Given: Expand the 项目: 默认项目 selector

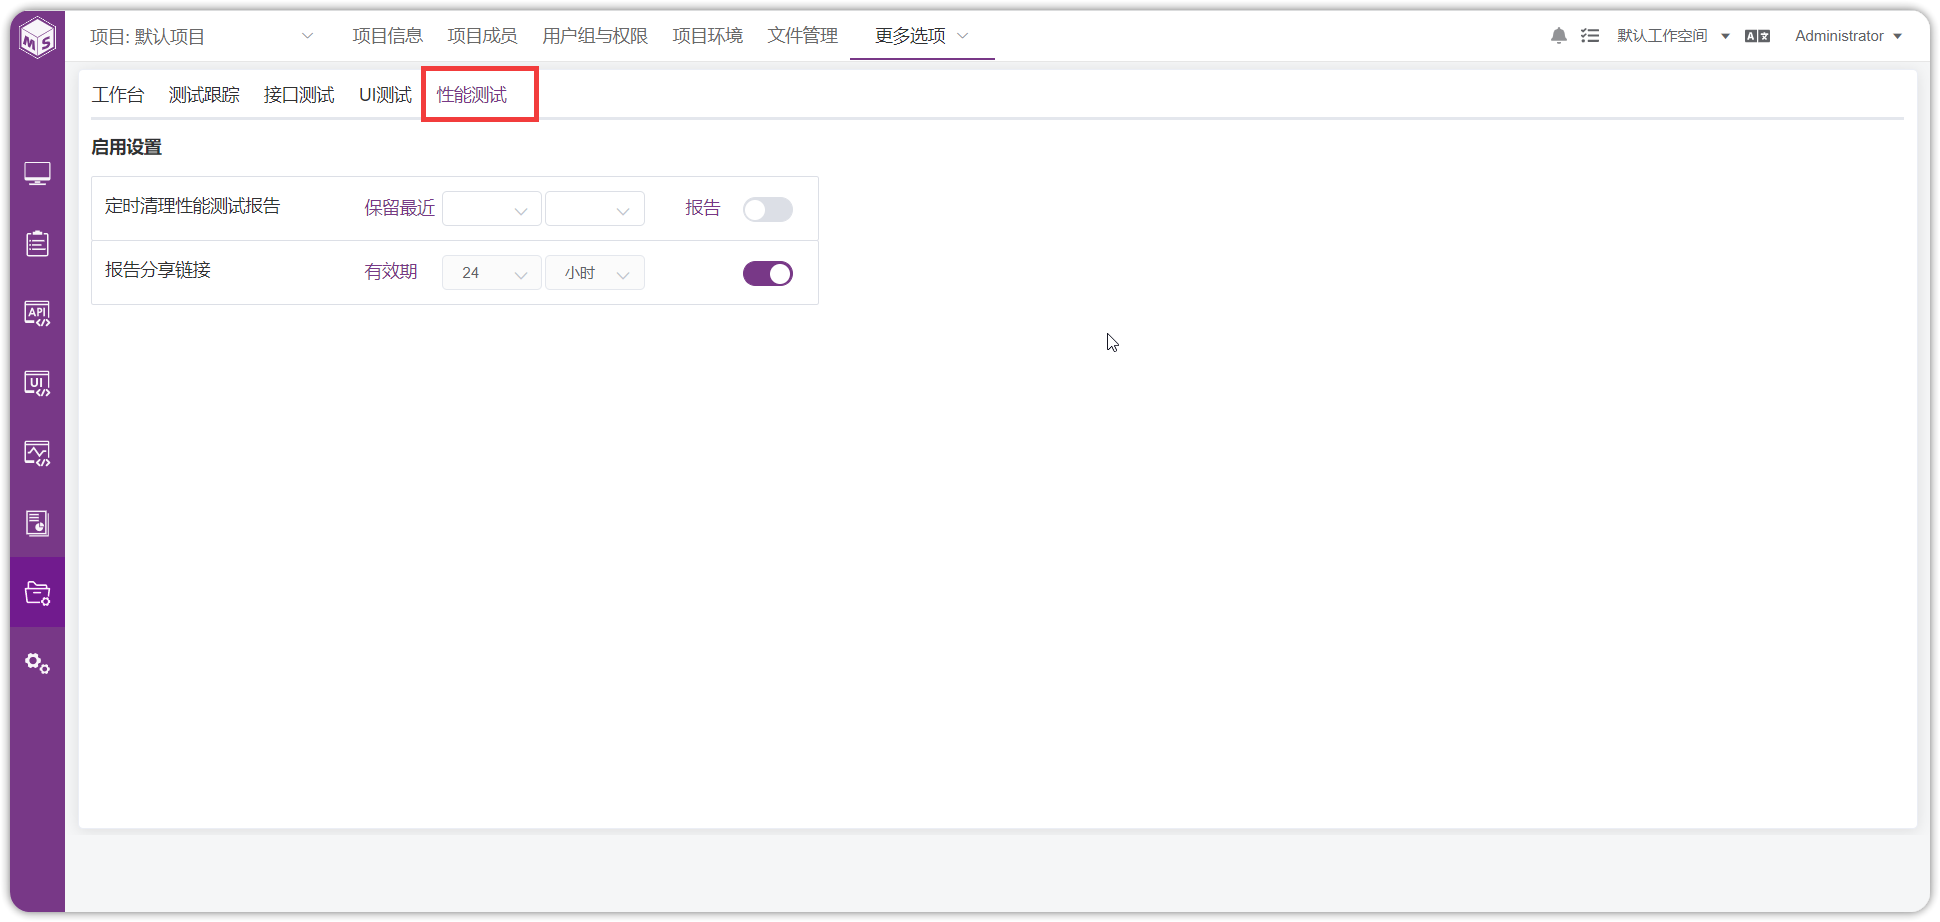Looking at the screenshot, I should coord(202,37).
